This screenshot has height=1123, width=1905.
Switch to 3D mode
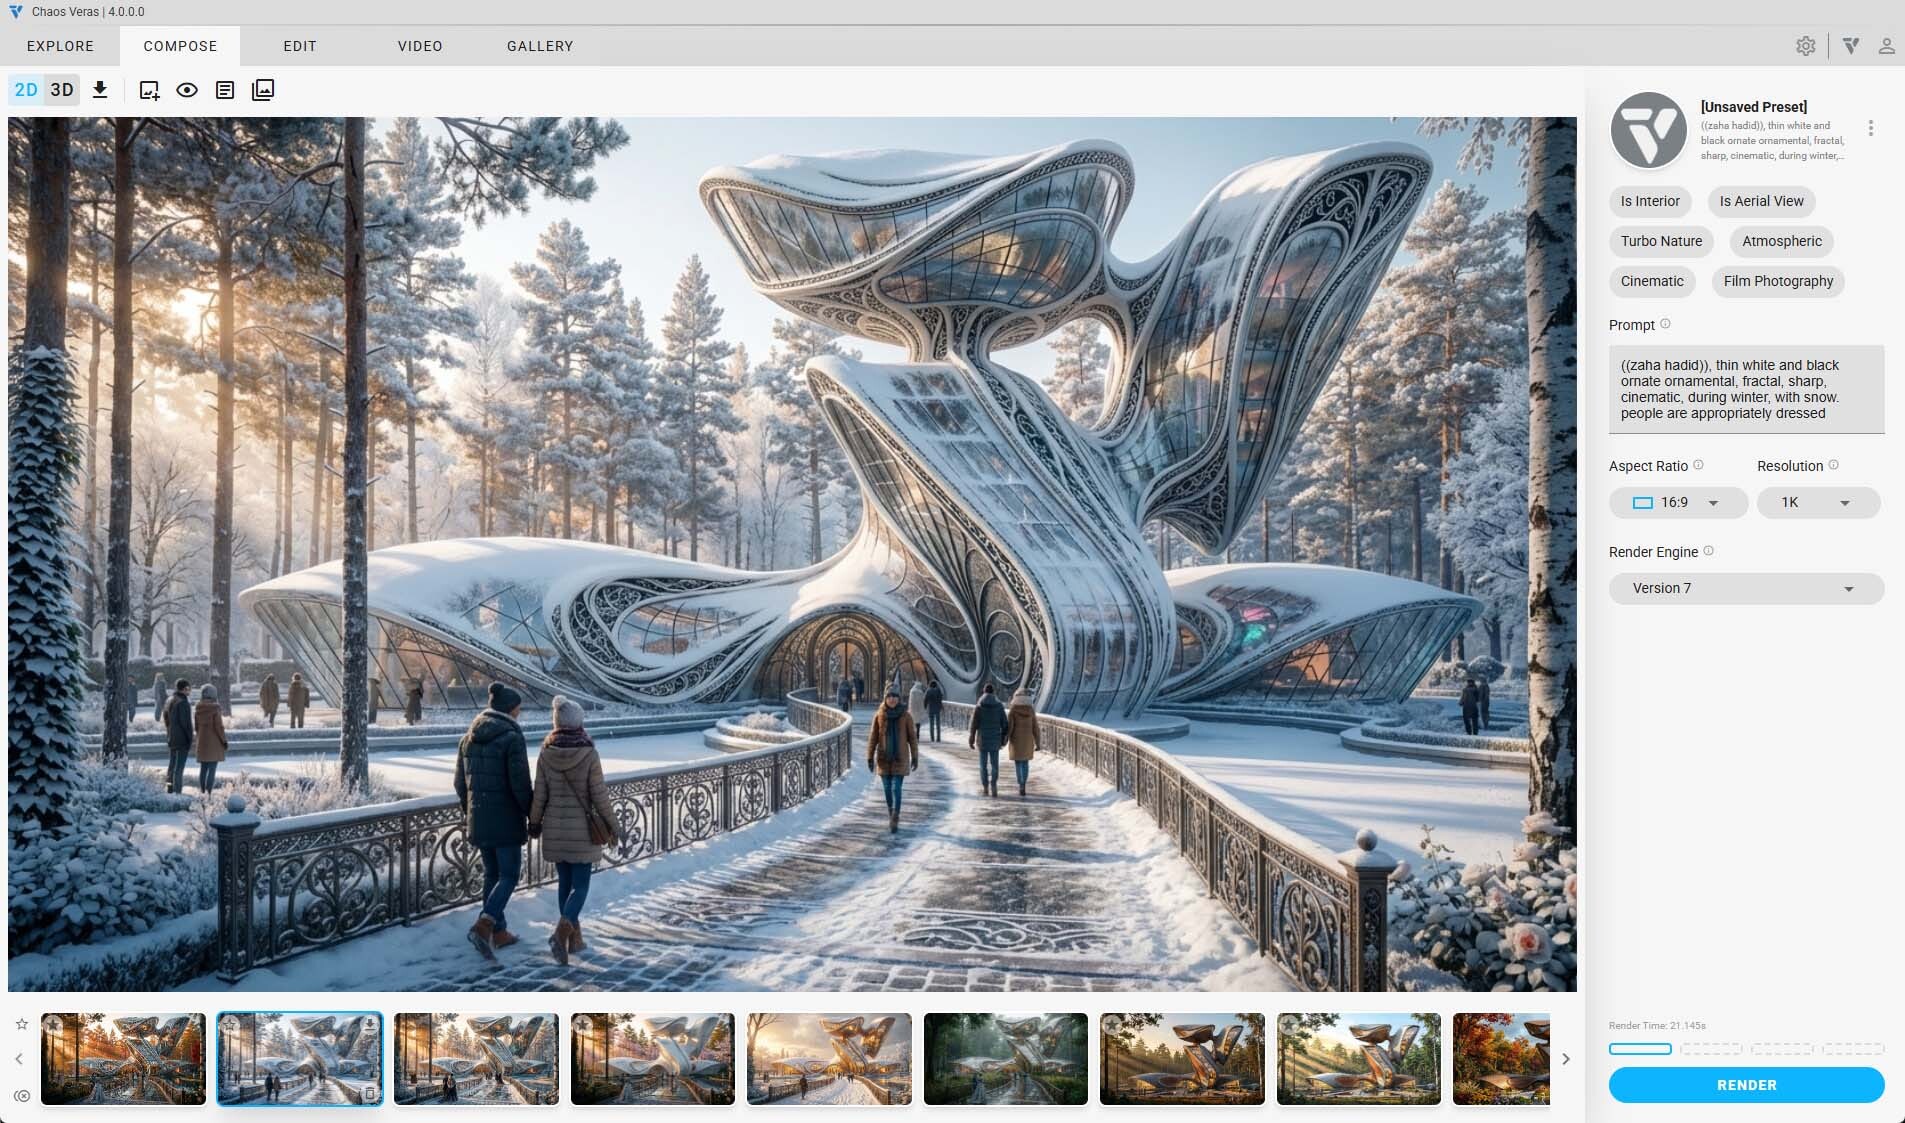click(62, 90)
